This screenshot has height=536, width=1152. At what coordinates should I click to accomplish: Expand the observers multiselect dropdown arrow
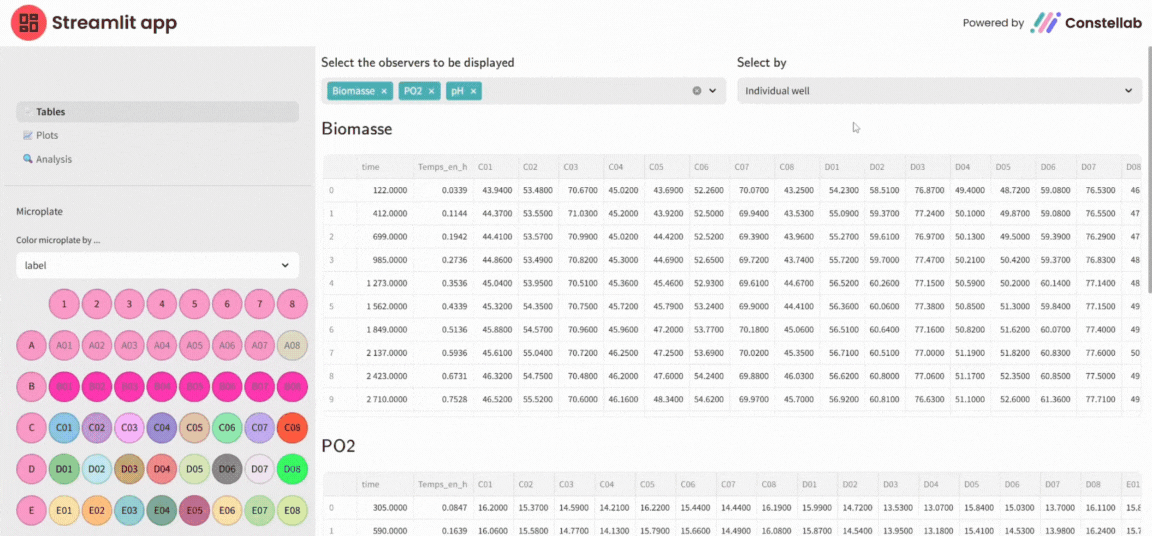(x=713, y=91)
